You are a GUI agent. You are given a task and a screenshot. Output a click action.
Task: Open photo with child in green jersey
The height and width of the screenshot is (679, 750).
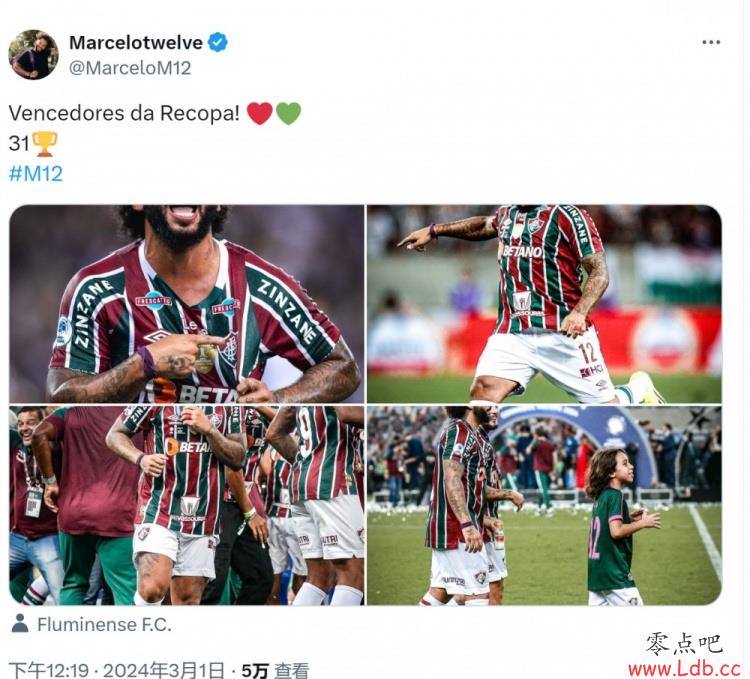click(x=544, y=505)
